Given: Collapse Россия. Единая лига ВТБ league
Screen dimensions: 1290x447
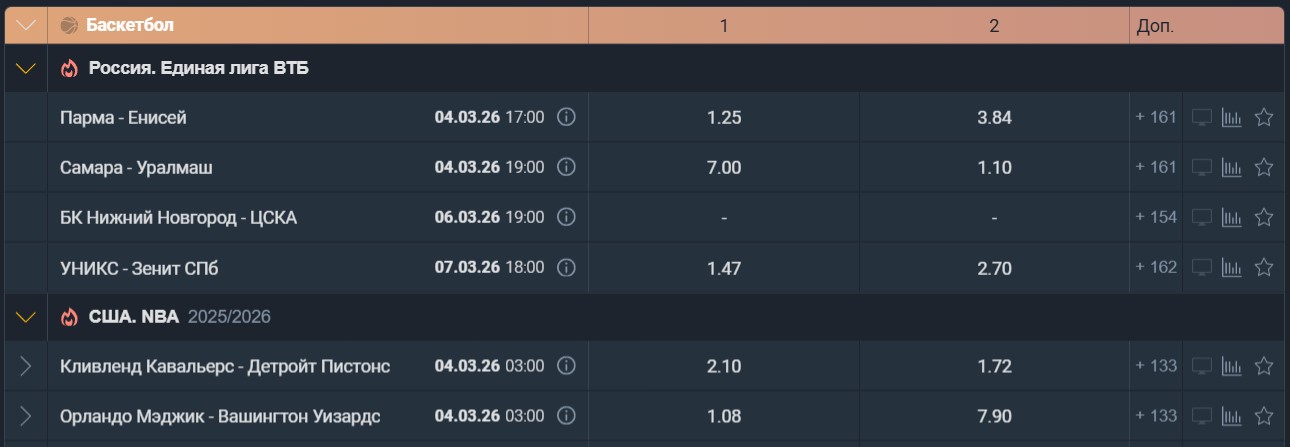Looking at the screenshot, I should tap(26, 69).
